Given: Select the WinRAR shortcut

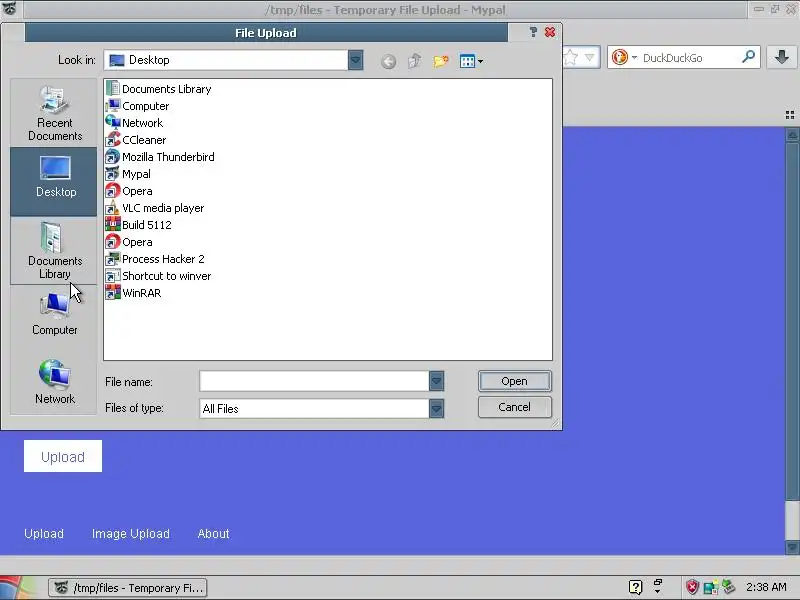Looking at the screenshot, I should coord(133,293).
